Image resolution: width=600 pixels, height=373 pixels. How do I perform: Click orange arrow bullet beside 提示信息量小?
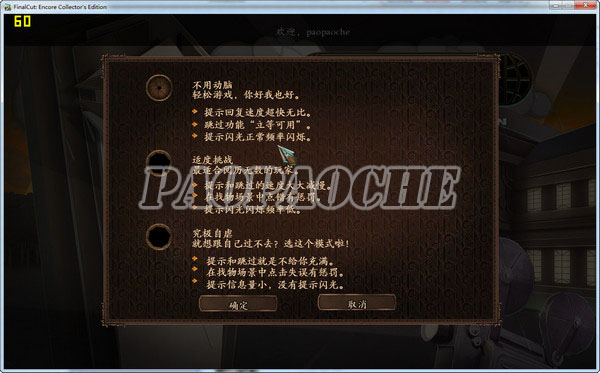[x=195, y=281]
